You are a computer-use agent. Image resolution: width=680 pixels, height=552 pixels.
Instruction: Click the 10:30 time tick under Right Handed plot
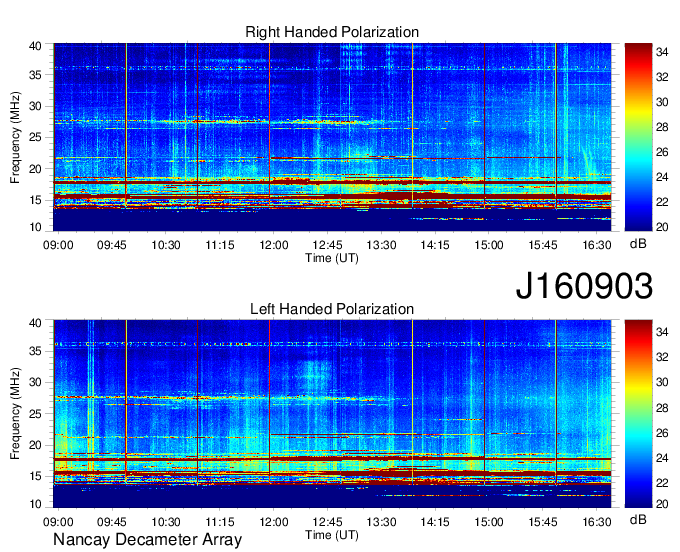[166, 245]
